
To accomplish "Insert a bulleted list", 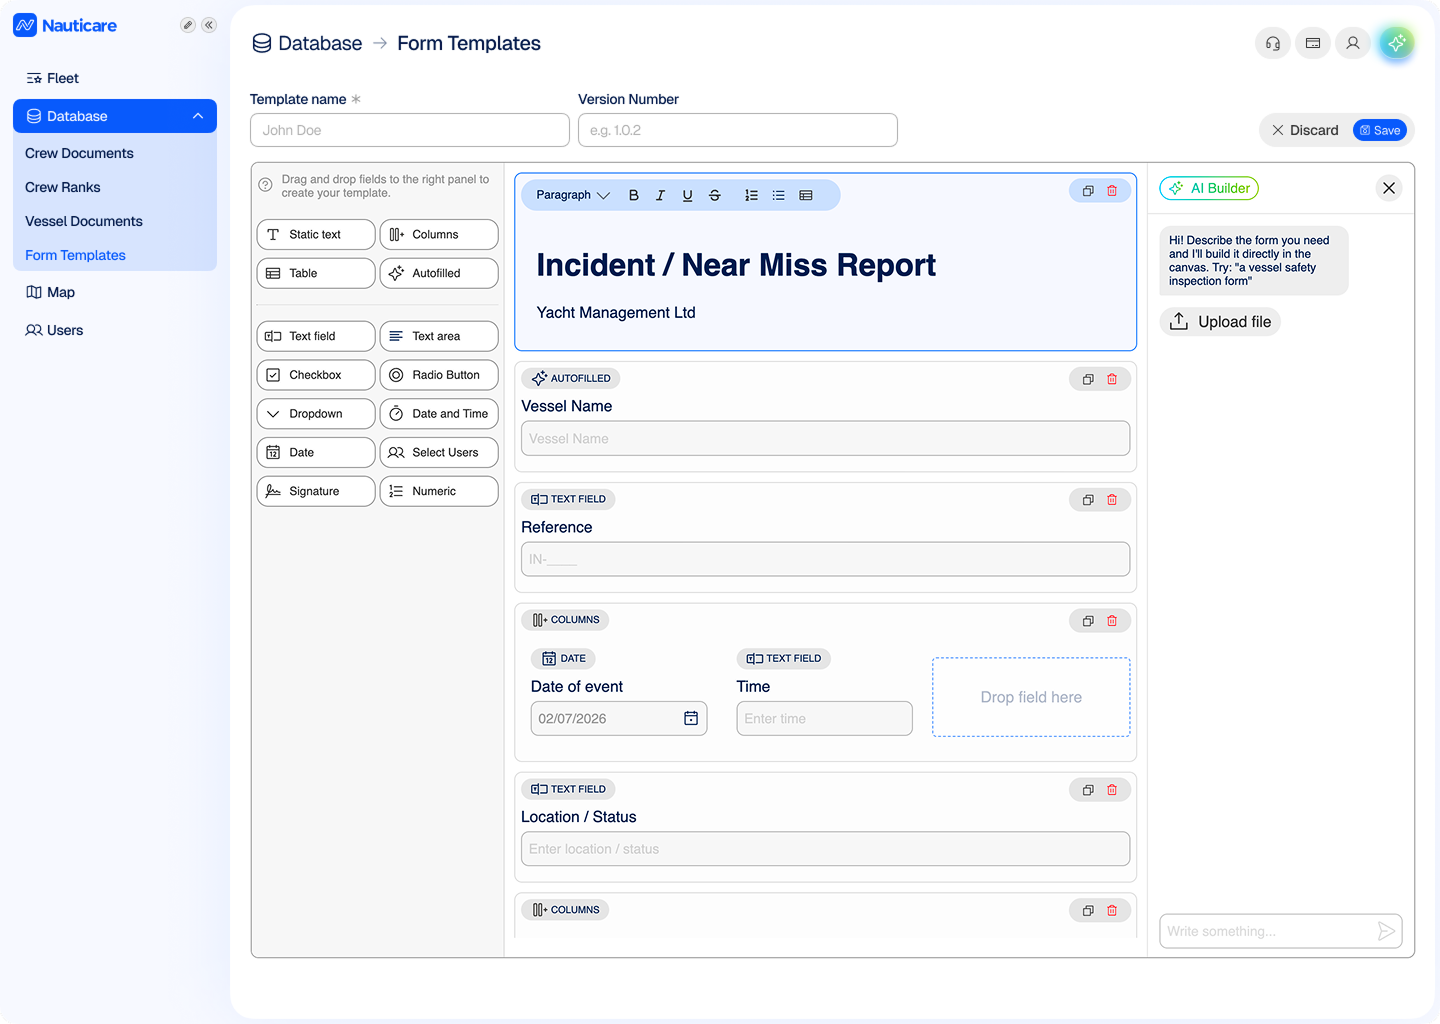I will [778, 195].
